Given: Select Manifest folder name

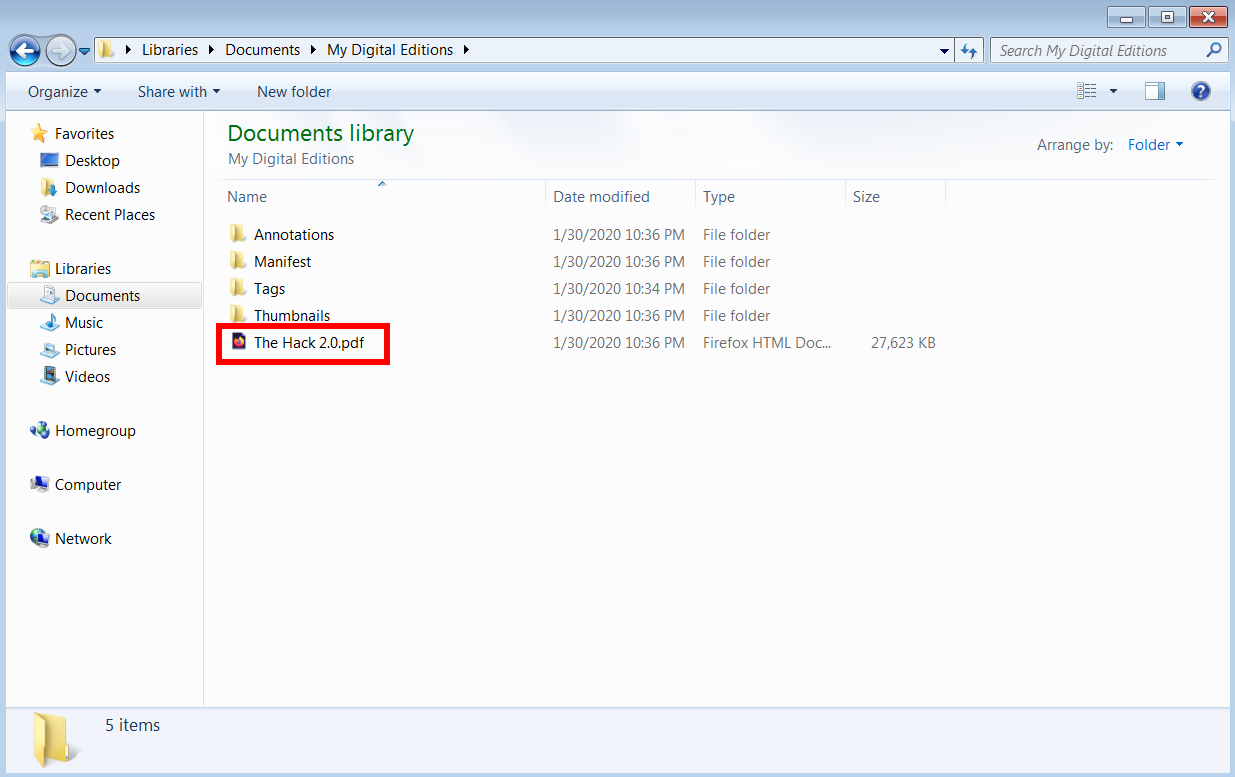Looking at the screenshot, I should click(x=282, y=261).
